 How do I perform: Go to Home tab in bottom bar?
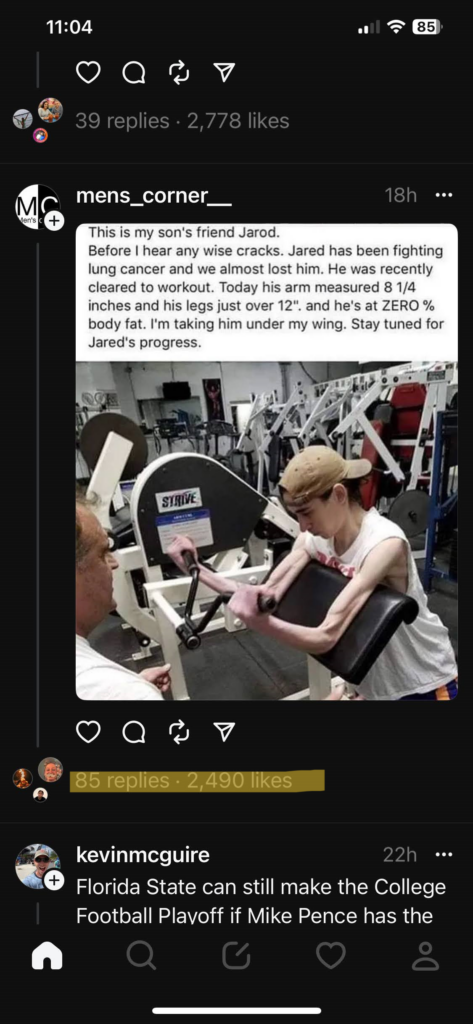click(x=47, y=955)
